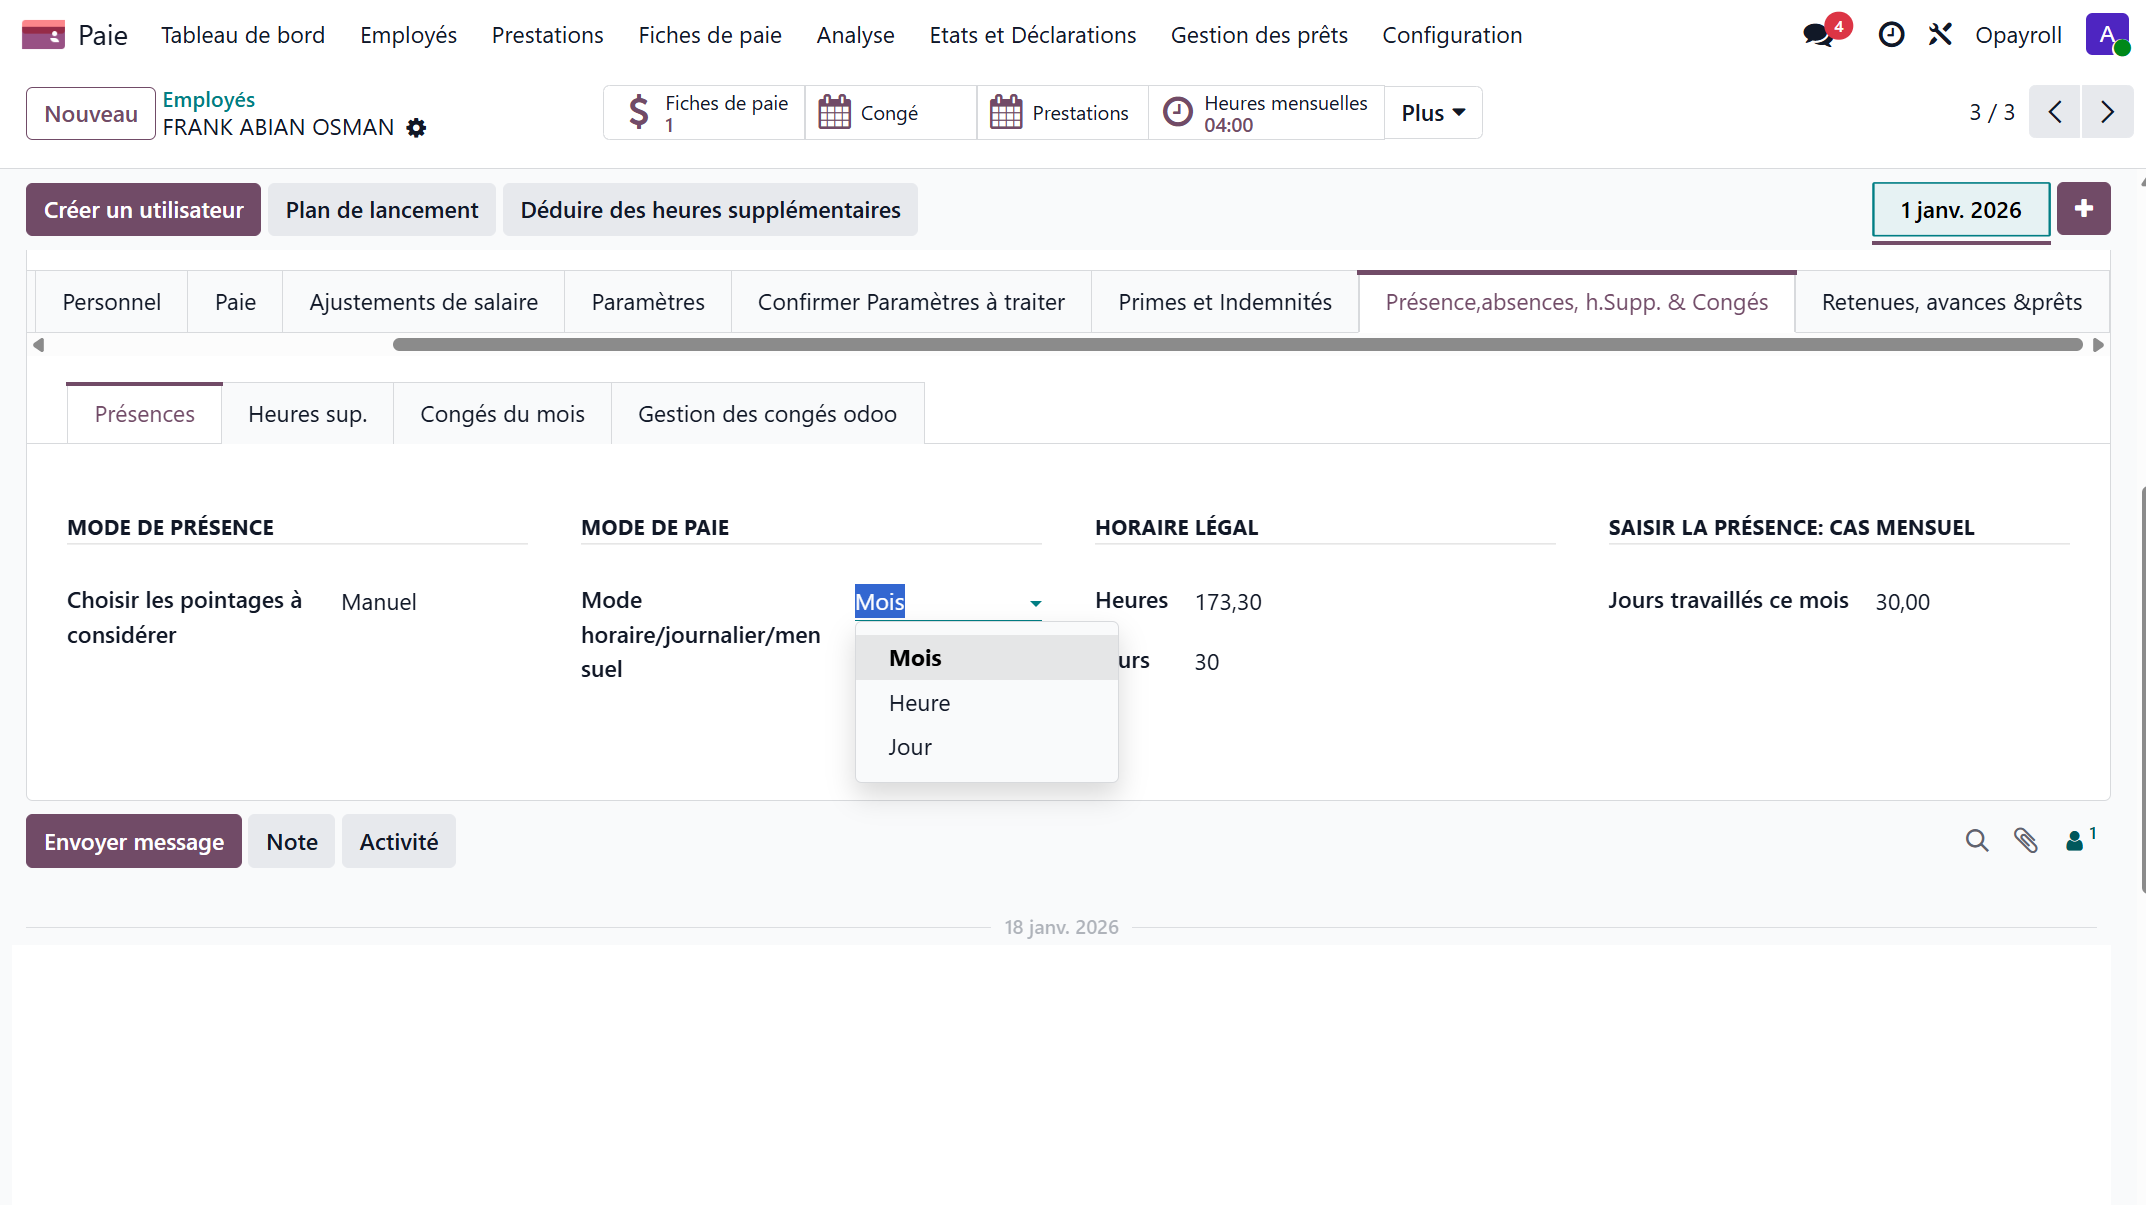Search messages with the magnifier icon
The height and width of the screenshot is (1205, 2146).
click(x=1976, y=841)
